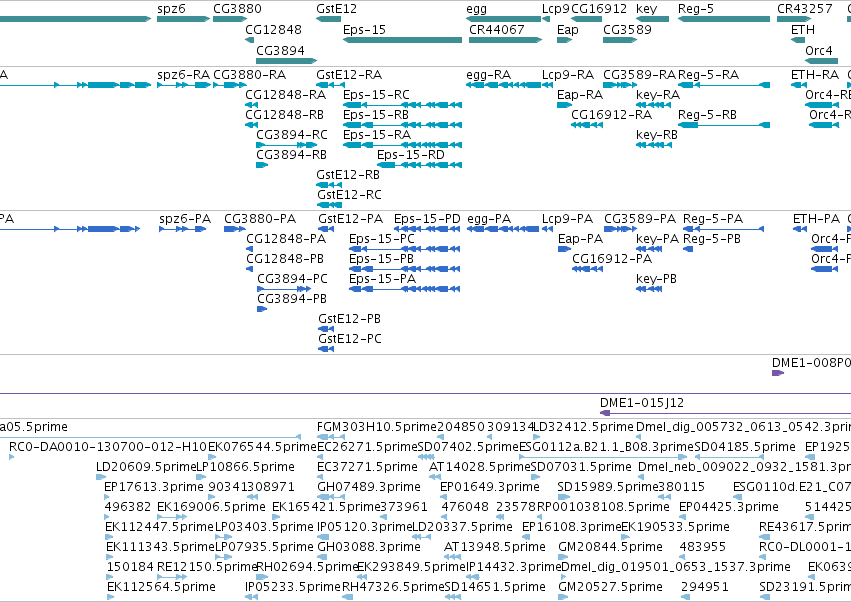The width and height of the screenshot is (851, 602).
Task: Click protein Eap-PA
Action: coord(564,249)
